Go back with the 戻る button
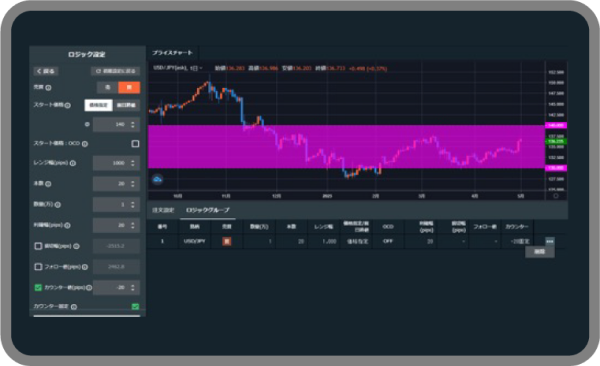This screenshot has width=600, height=366. tap(46, 71)
